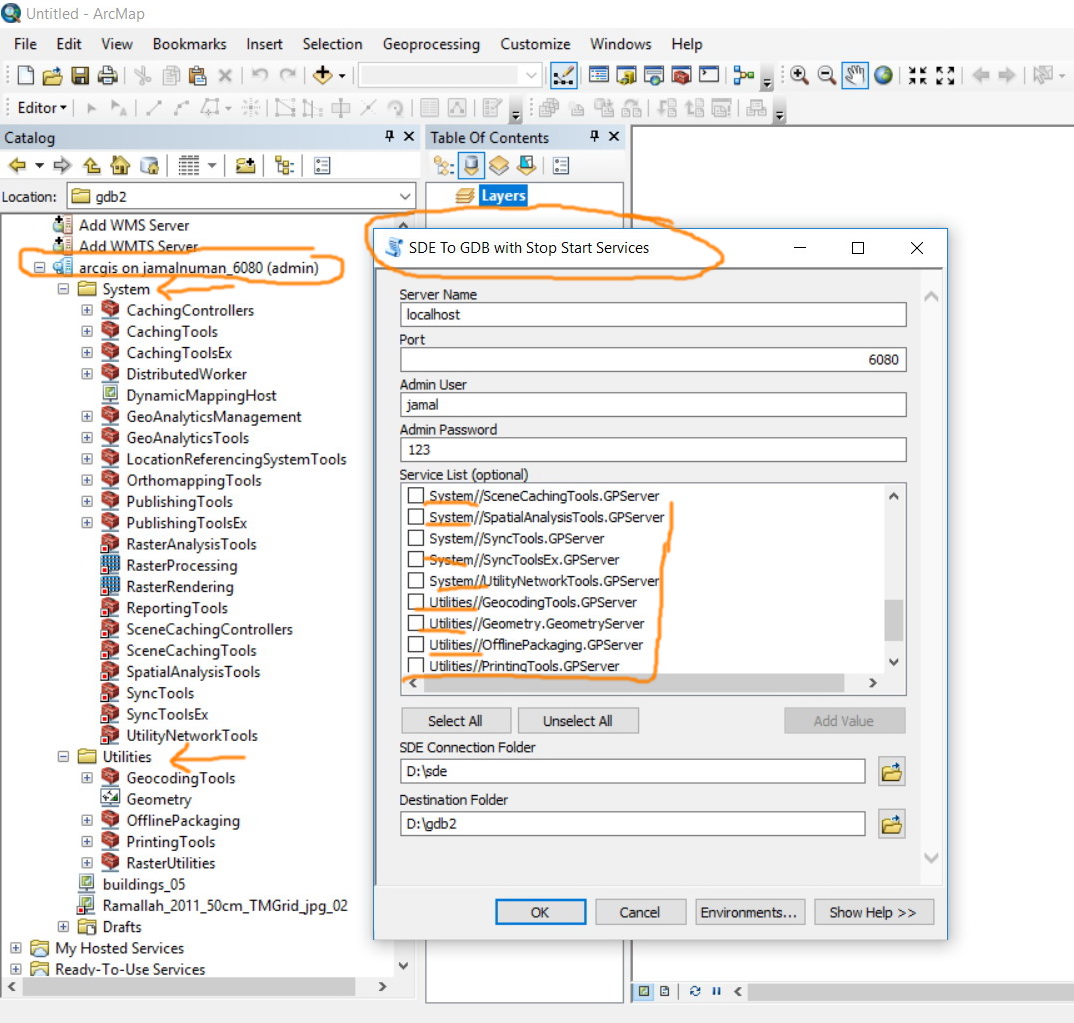Check System//UtilityNetworkTools.GPServer in the service list
This screenshot has width=1074, height=1023.
[x=415, y=580]
